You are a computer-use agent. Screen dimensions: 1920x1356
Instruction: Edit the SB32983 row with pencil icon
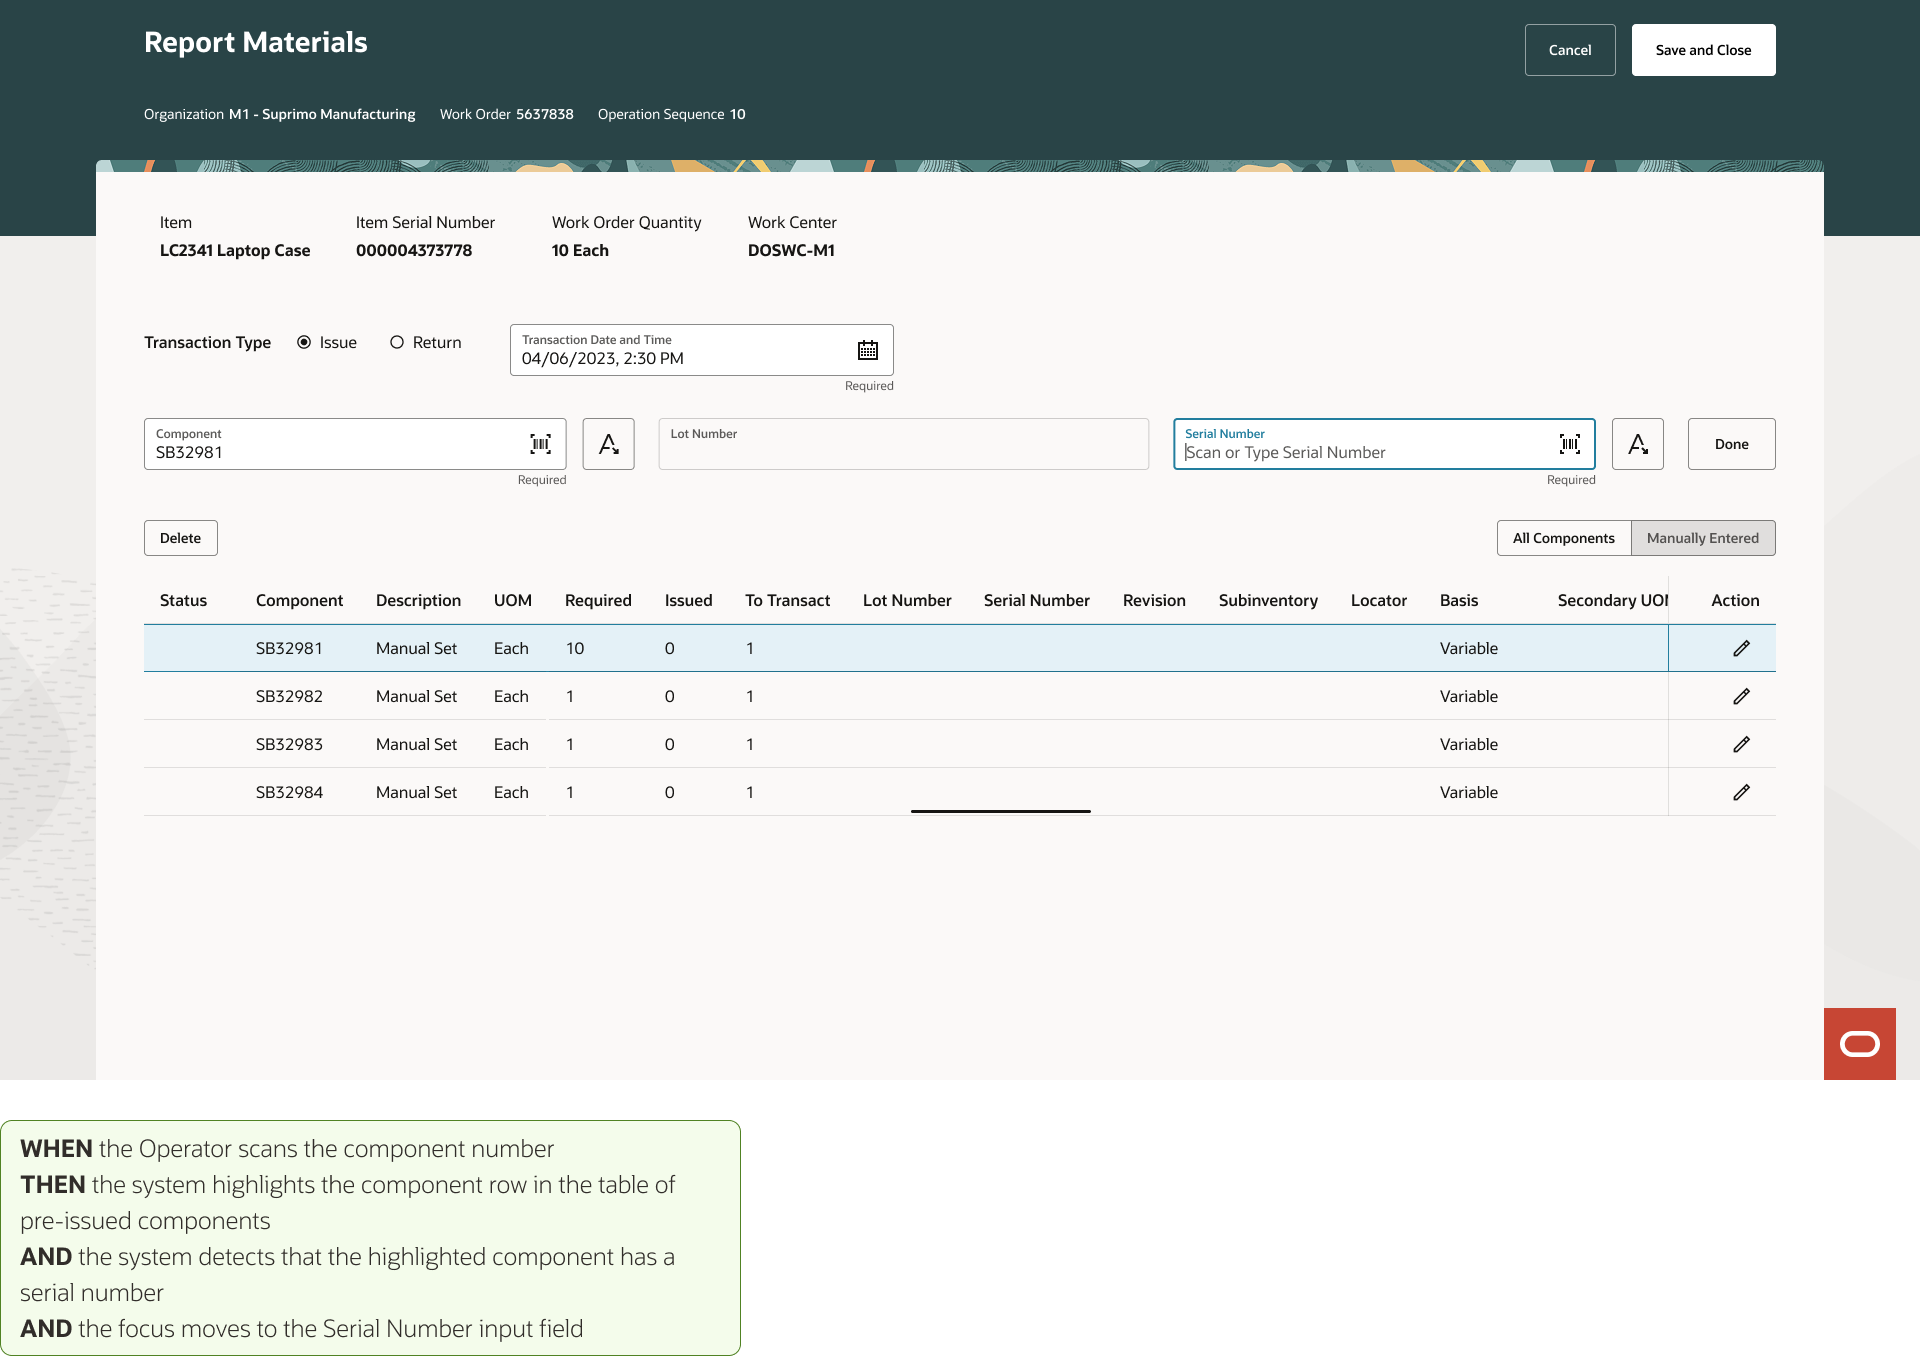pos(1741,744)
